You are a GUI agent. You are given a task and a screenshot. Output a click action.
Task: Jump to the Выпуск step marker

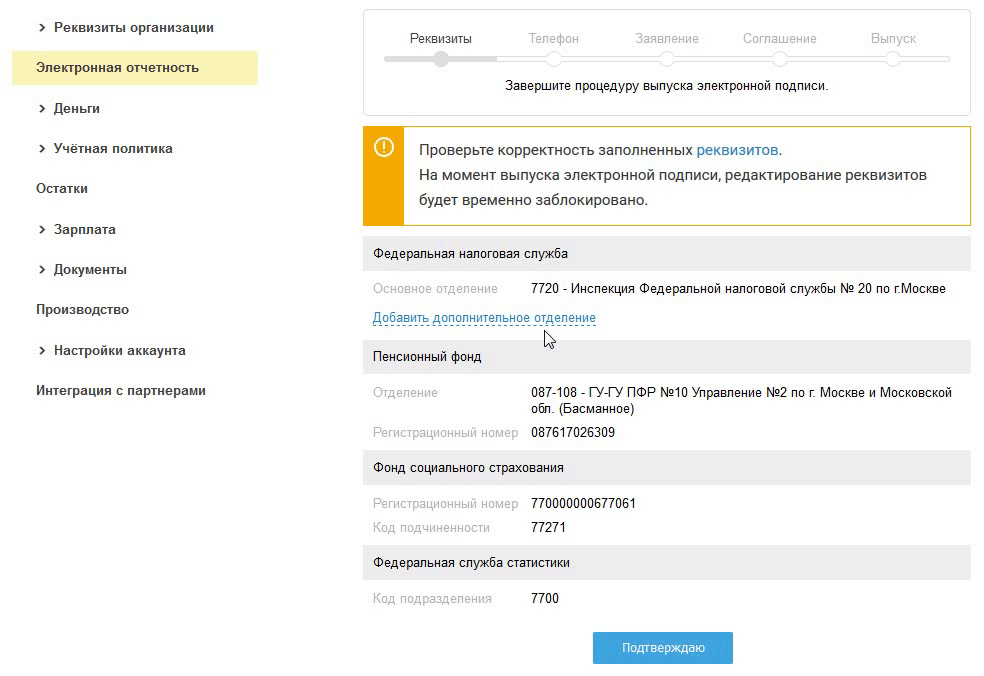coord(893,59)
